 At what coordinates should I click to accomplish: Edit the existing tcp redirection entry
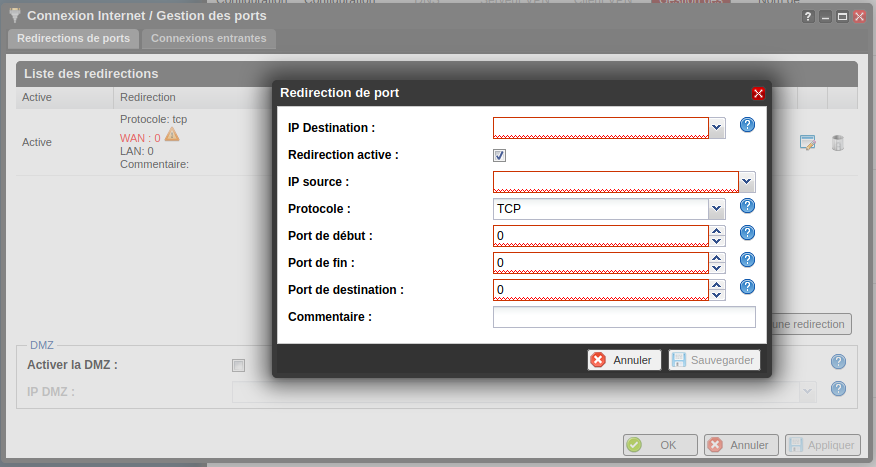click(808, 142)
